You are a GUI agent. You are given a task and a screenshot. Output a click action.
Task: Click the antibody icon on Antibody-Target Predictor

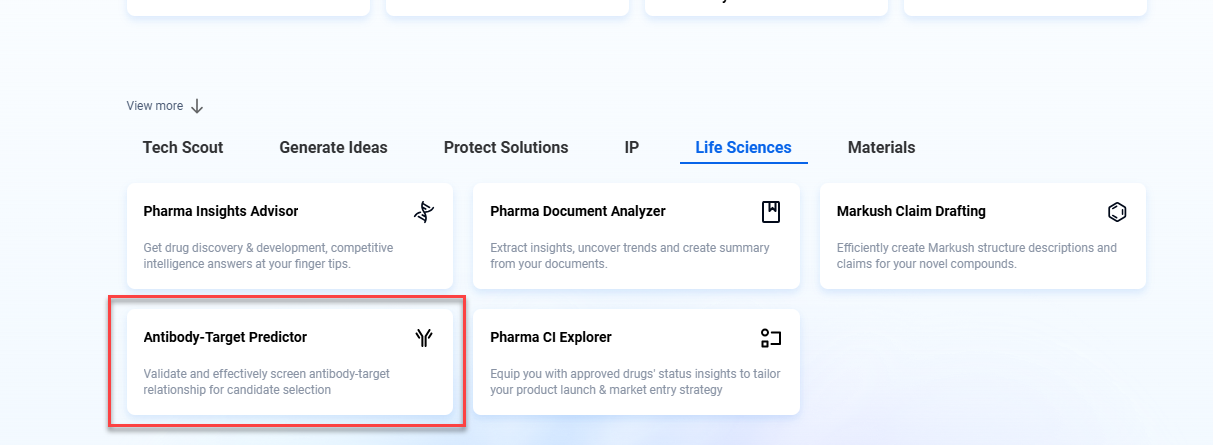tap(424, 337)
